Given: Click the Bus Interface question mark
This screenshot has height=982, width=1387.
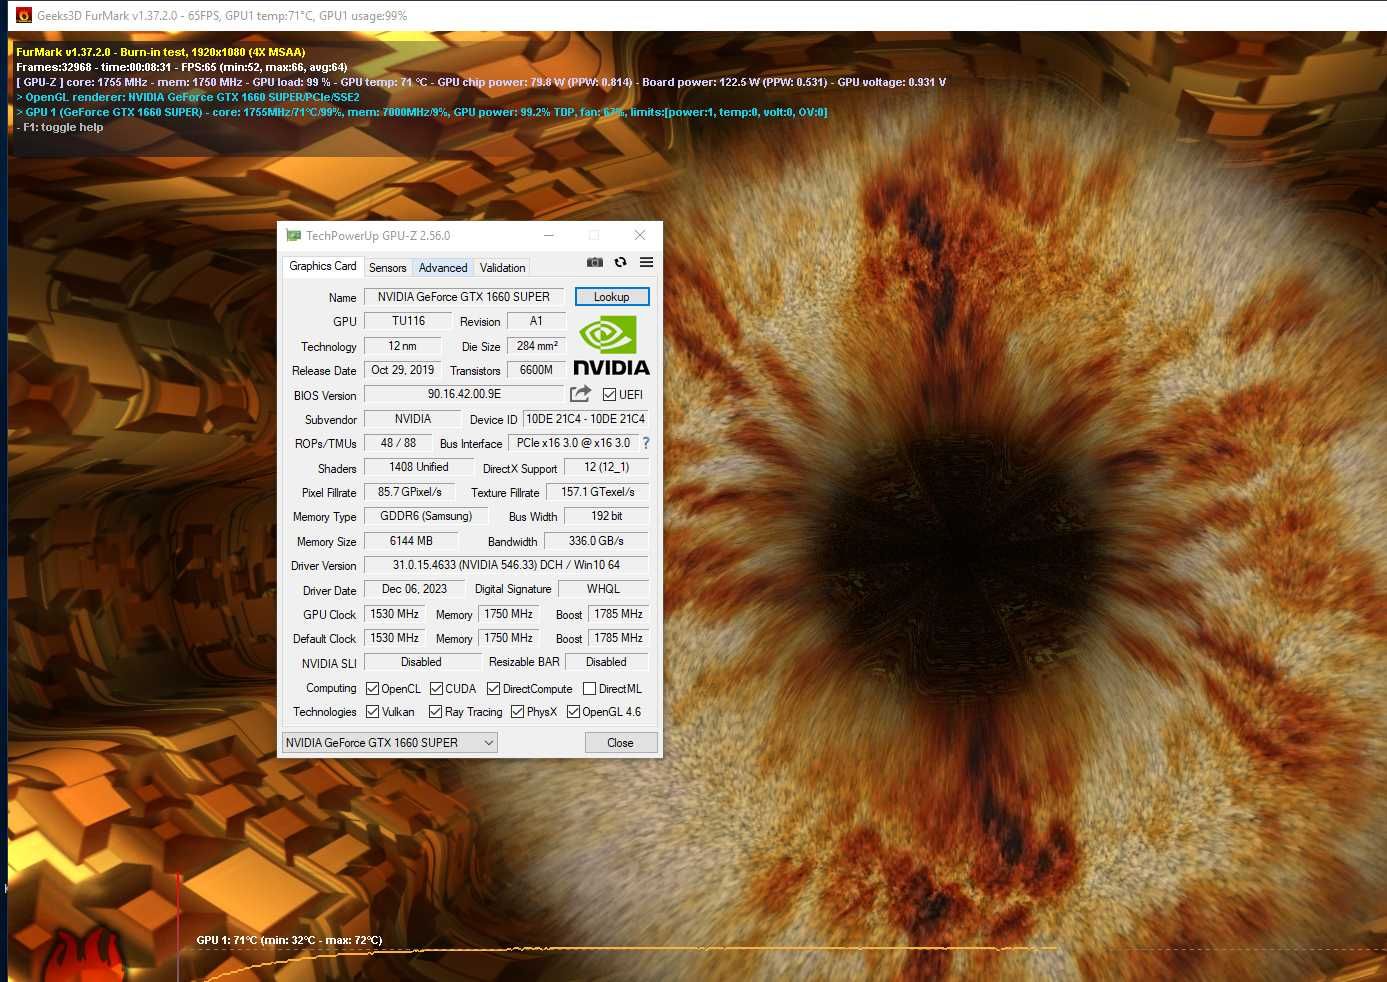Looking at the screenshot, I should 646,443.
